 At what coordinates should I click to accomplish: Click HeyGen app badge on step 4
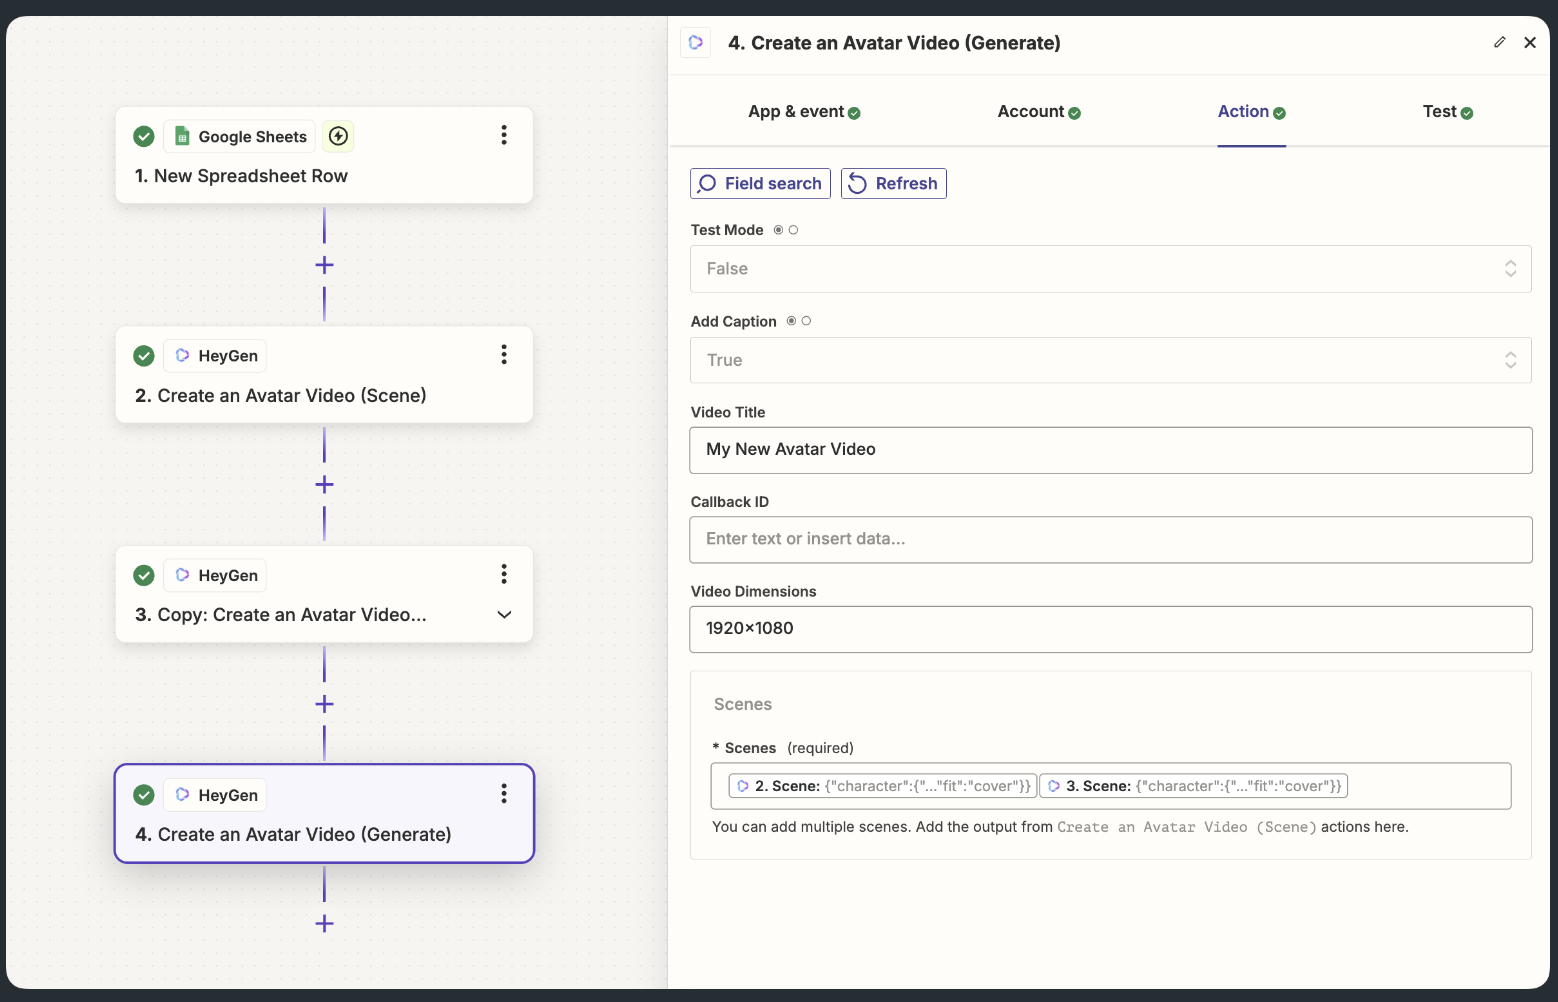point(215,795)
